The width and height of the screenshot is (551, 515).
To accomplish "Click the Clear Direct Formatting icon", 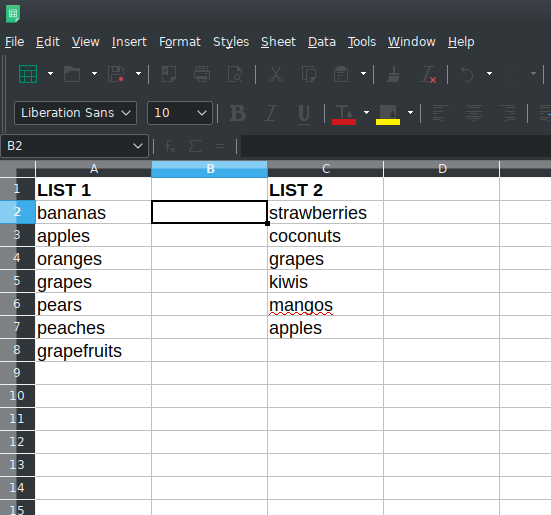I will pyautogui.click(x=428, y=74).
